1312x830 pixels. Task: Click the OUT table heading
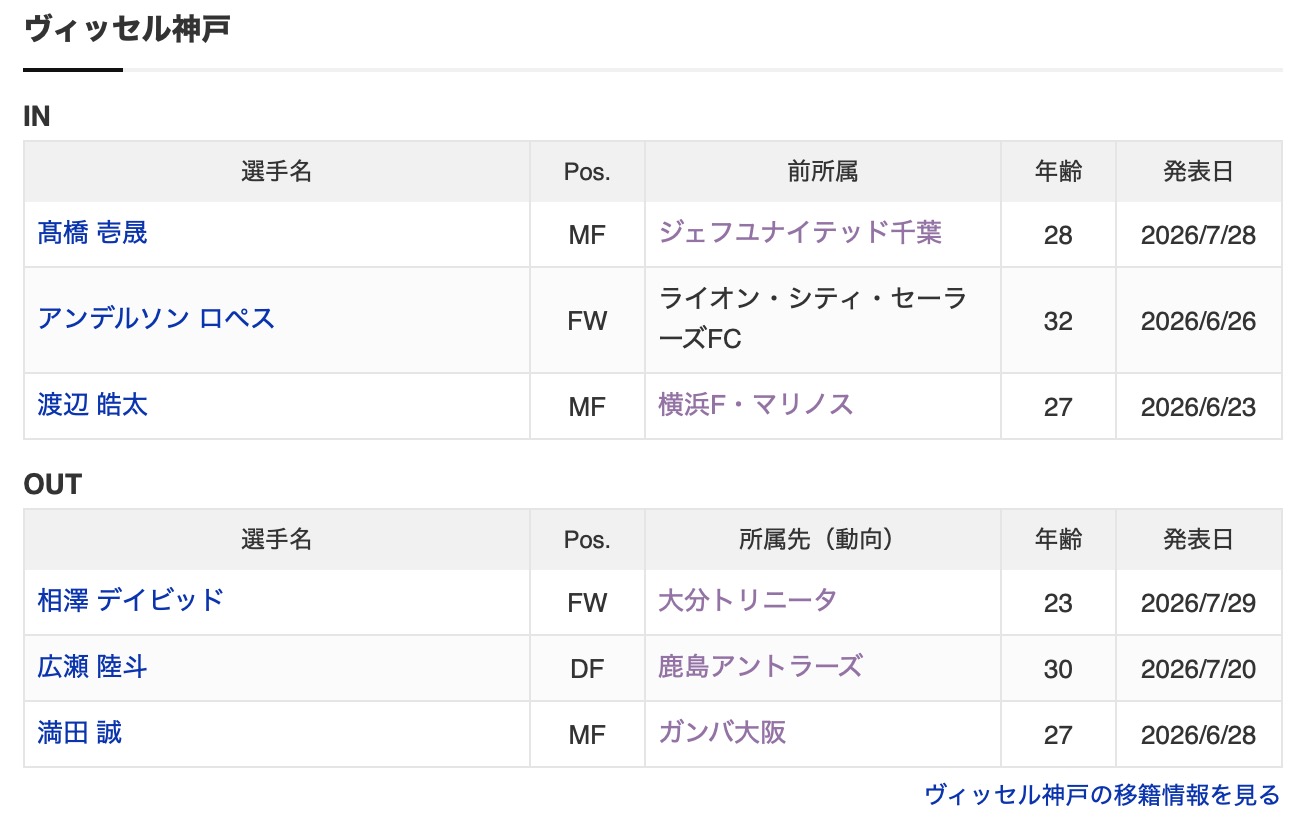pyautogui.click(x=52, y=485)
